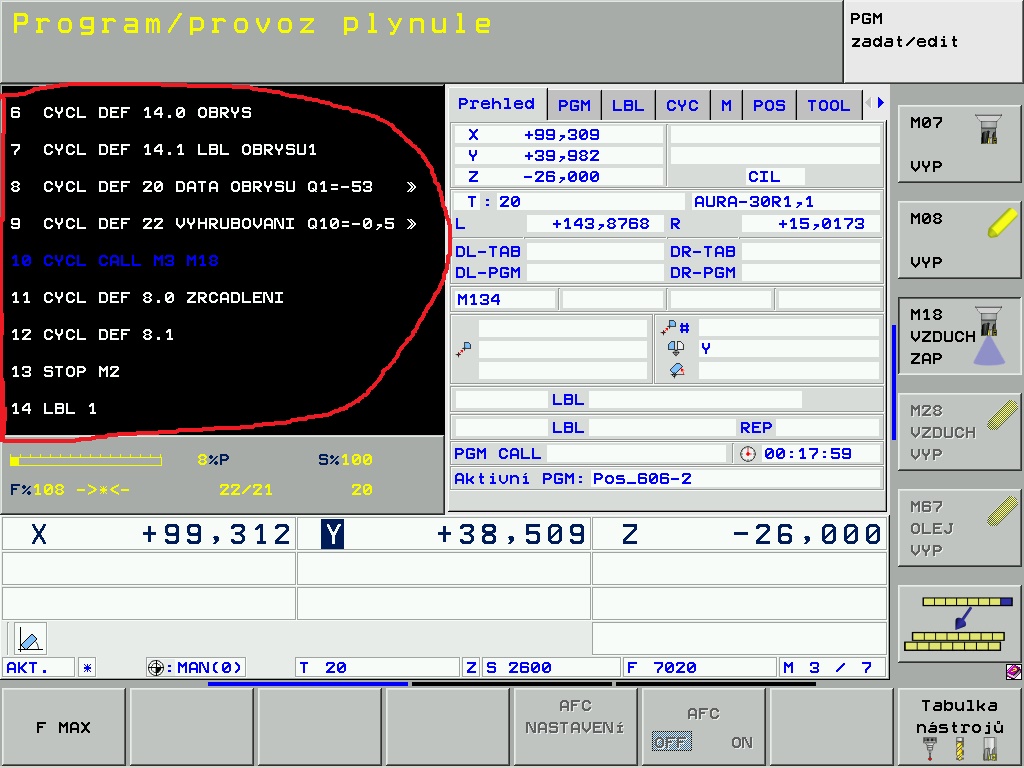The image size is (1024, 768).
Task: Expand the CYCL DEF 22 VYHRUBOVANI line
Action: (411, 224)
